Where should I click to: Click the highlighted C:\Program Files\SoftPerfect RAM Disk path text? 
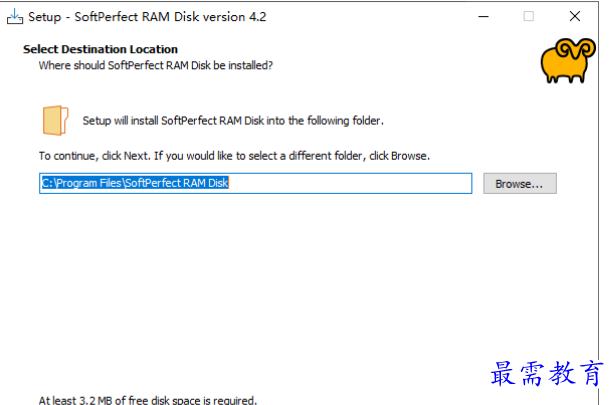135,183
